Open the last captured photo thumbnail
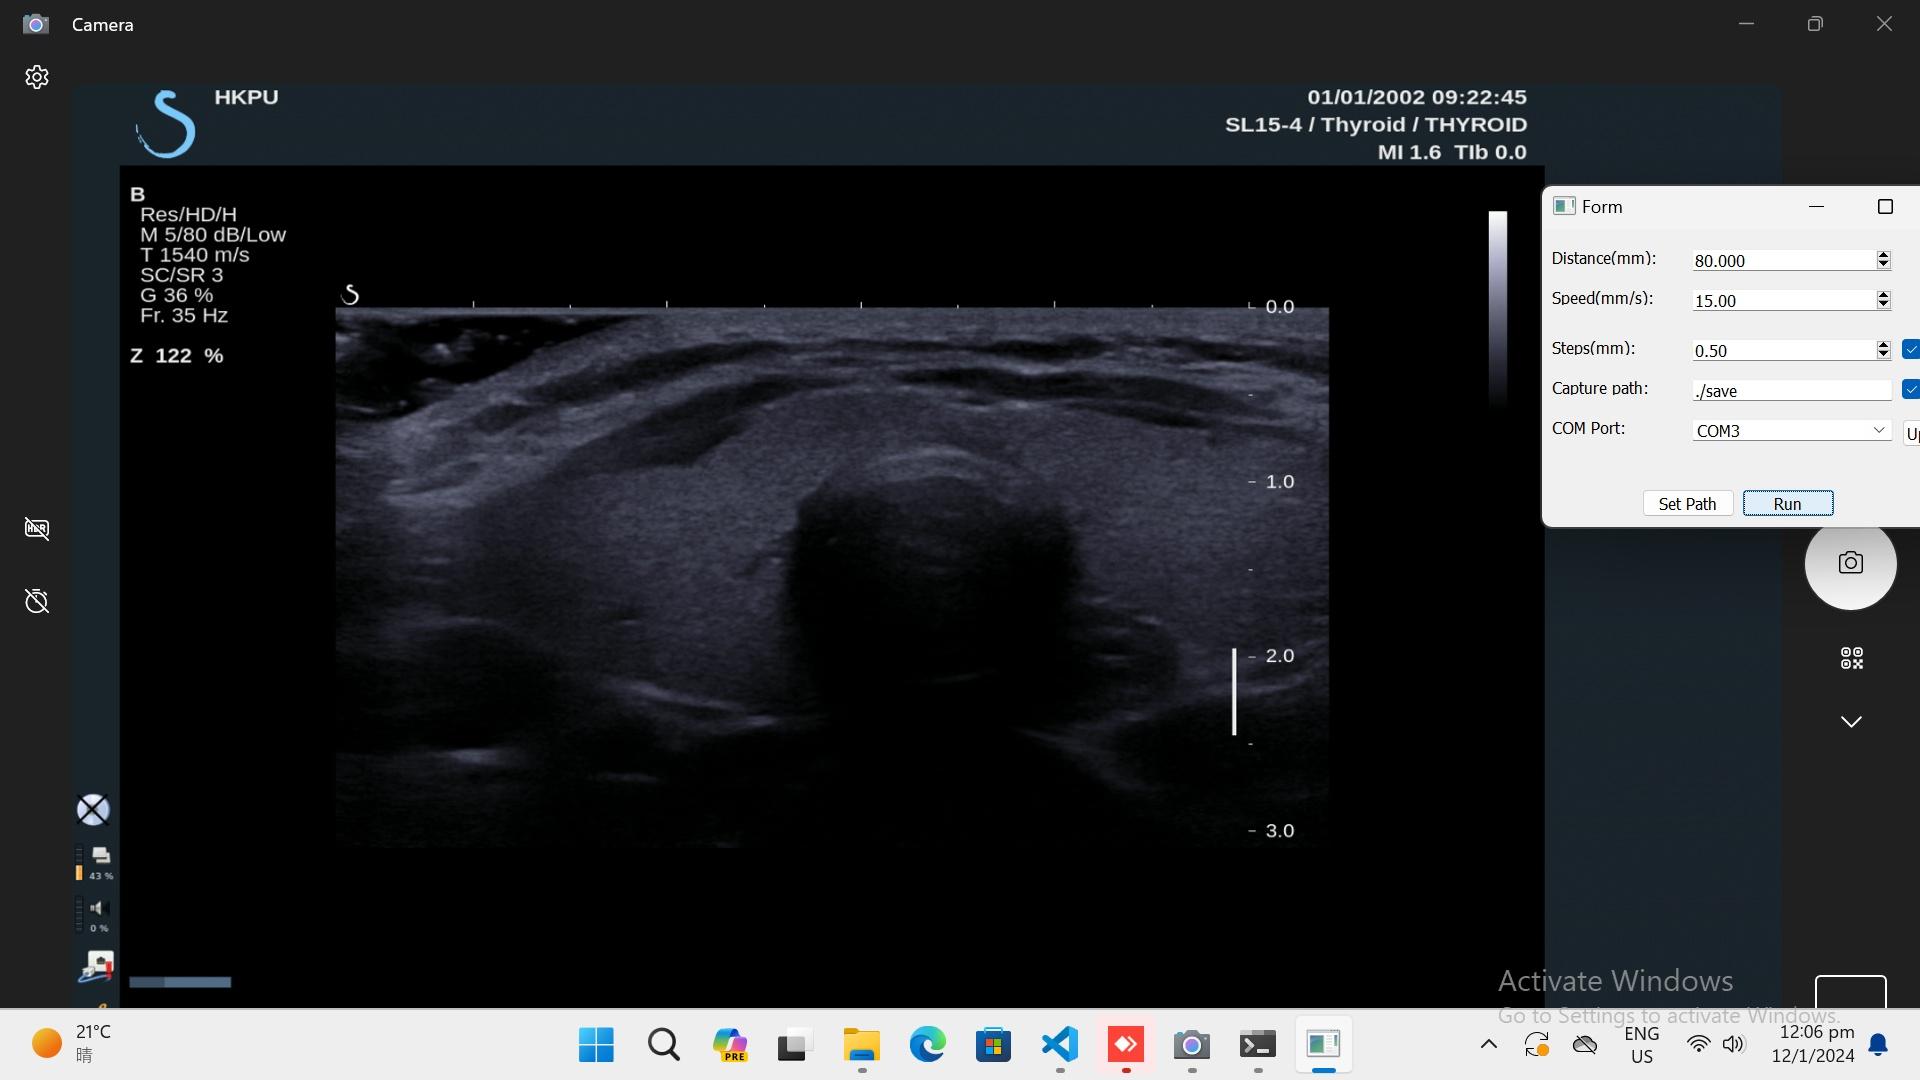The image size is (1920, 1080). (1850, 991)
